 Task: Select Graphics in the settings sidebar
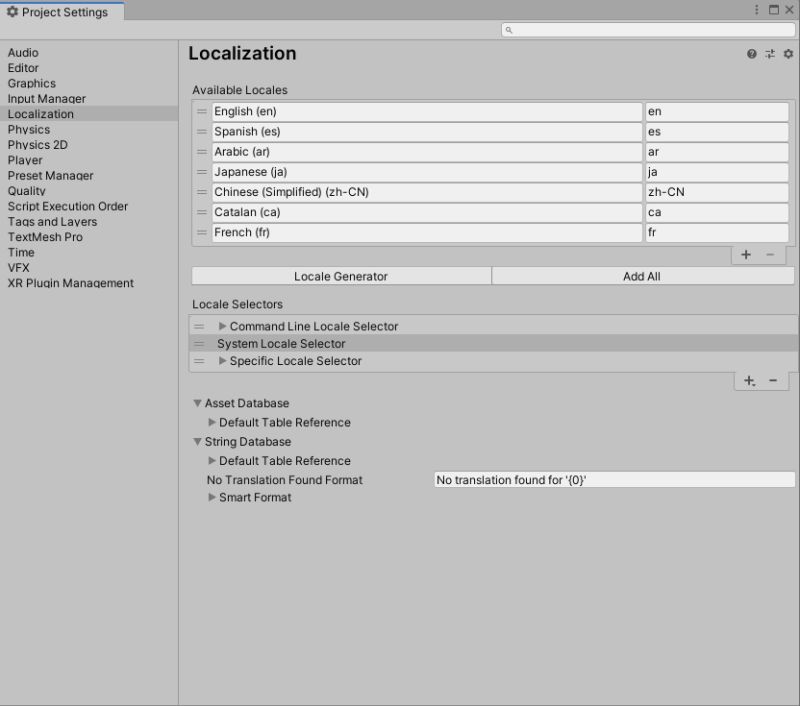[x=31, y=83]
